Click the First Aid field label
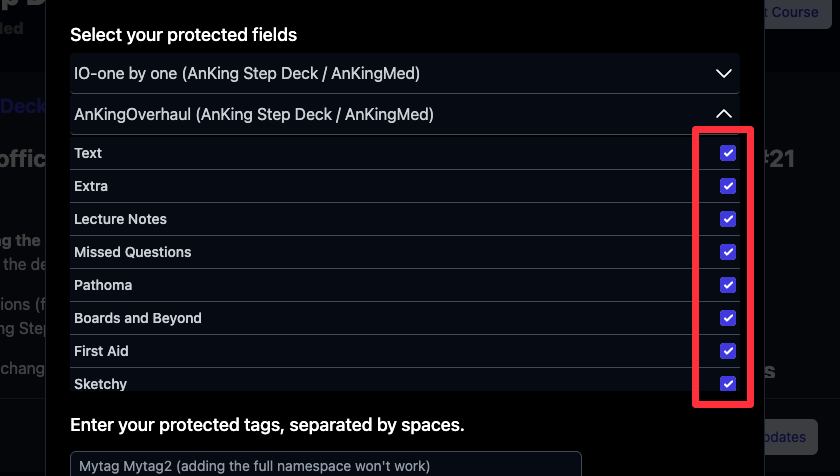840x476 pixels. (101, 351)
